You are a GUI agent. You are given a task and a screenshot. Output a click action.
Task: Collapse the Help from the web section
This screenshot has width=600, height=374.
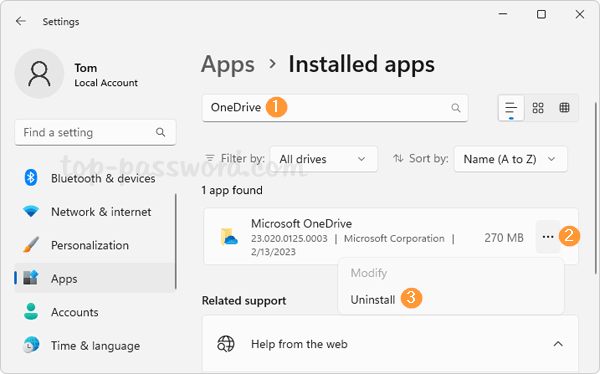point(558,344)
